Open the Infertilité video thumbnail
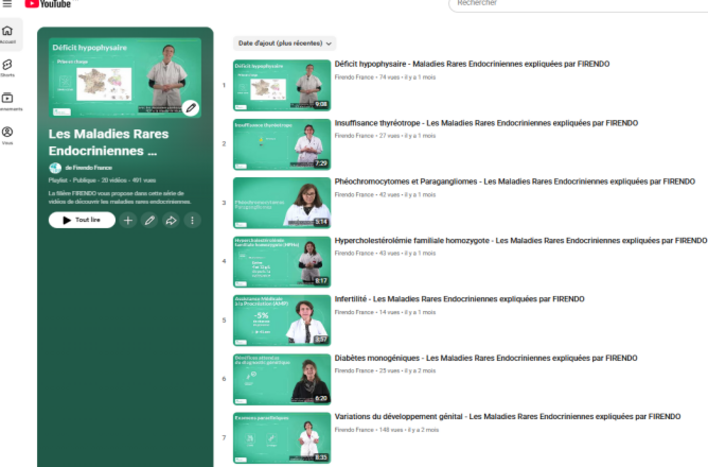The image size is (708, 467). (281, 319)
